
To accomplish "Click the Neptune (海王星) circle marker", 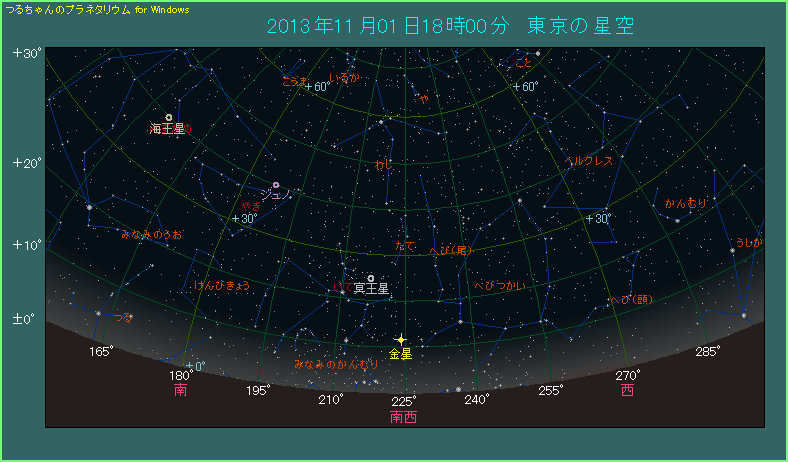I will tap(168, 117).
